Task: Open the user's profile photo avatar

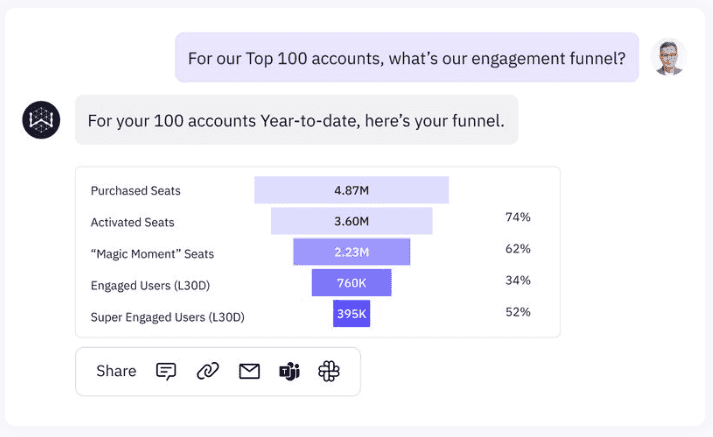Action: (x=668, y=57)
